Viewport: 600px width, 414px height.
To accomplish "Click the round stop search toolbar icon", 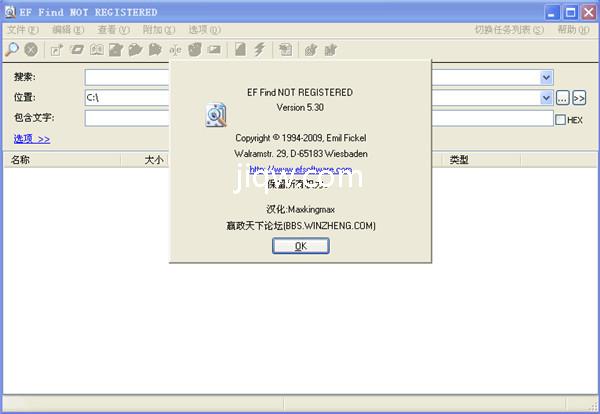I will (x=31, y=49).
